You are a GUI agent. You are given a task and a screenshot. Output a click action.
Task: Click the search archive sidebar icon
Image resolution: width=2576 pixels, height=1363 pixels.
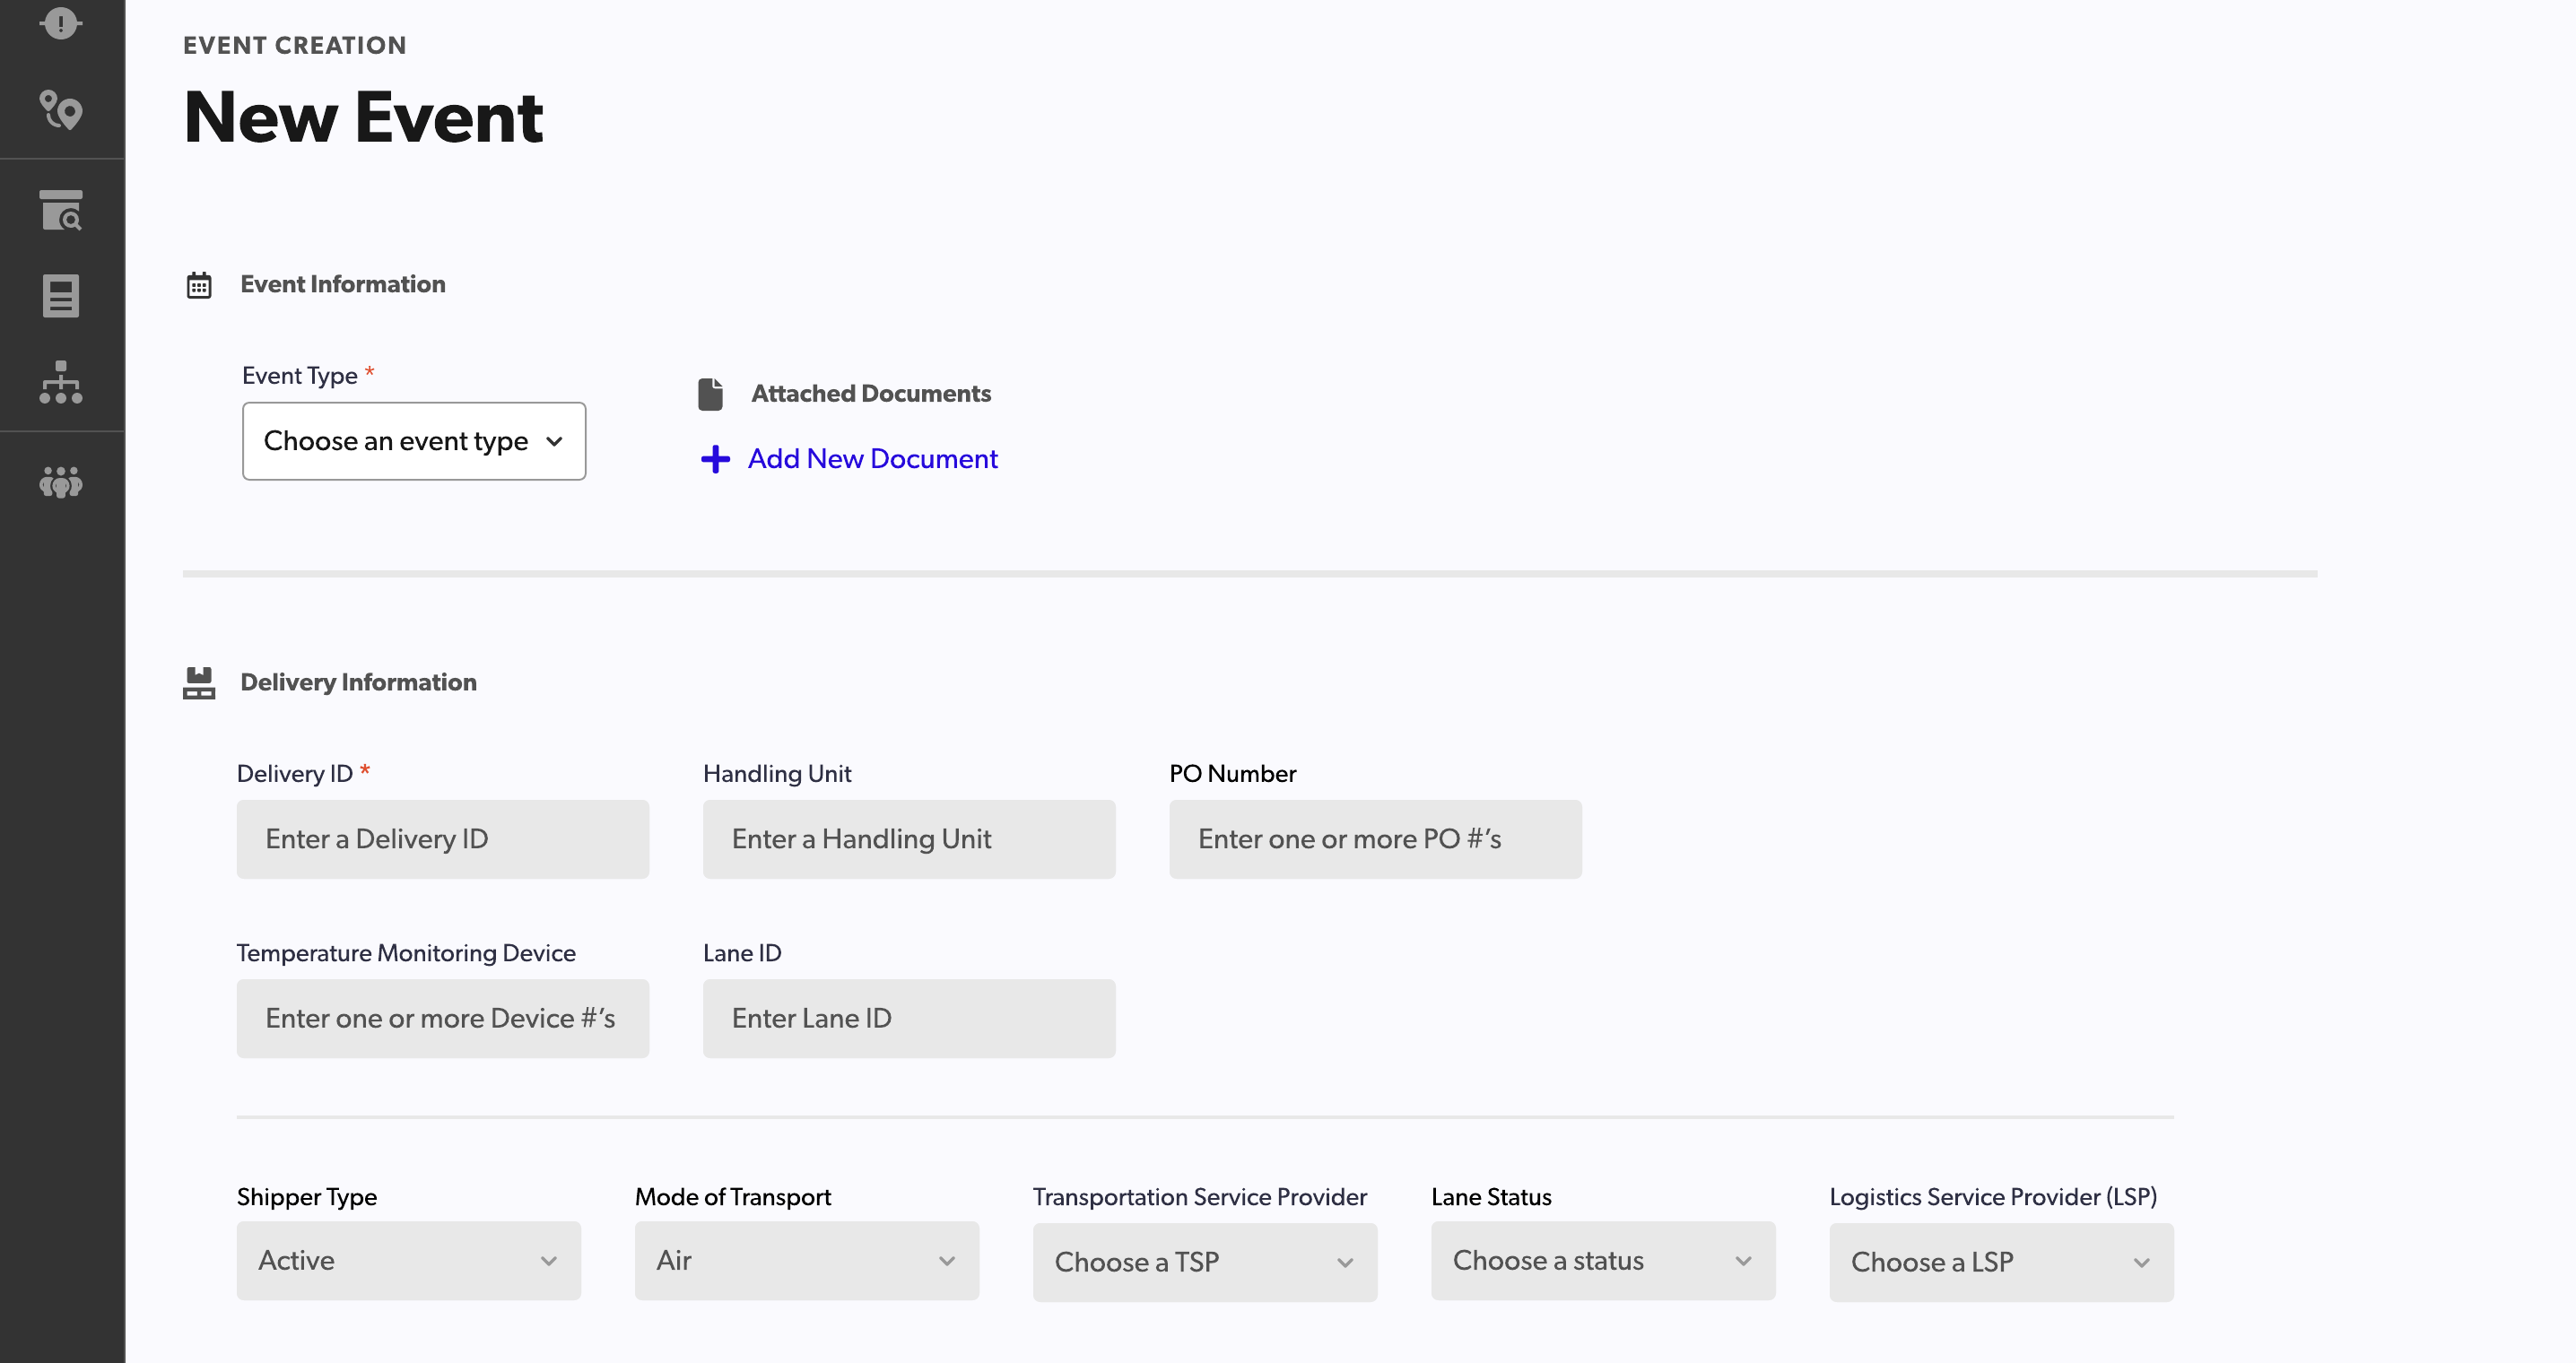click(x=61, y=210)
